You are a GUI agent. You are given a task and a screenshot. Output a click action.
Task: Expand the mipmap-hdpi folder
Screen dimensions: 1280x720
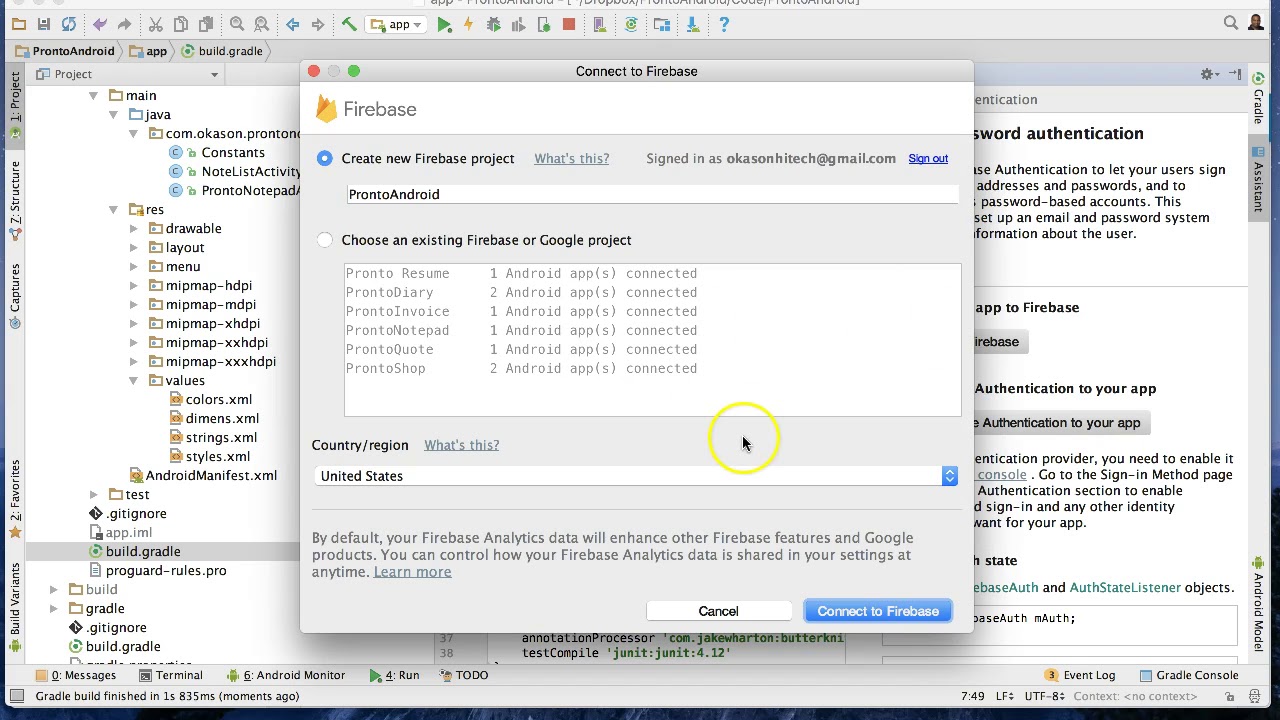point(133,286)
